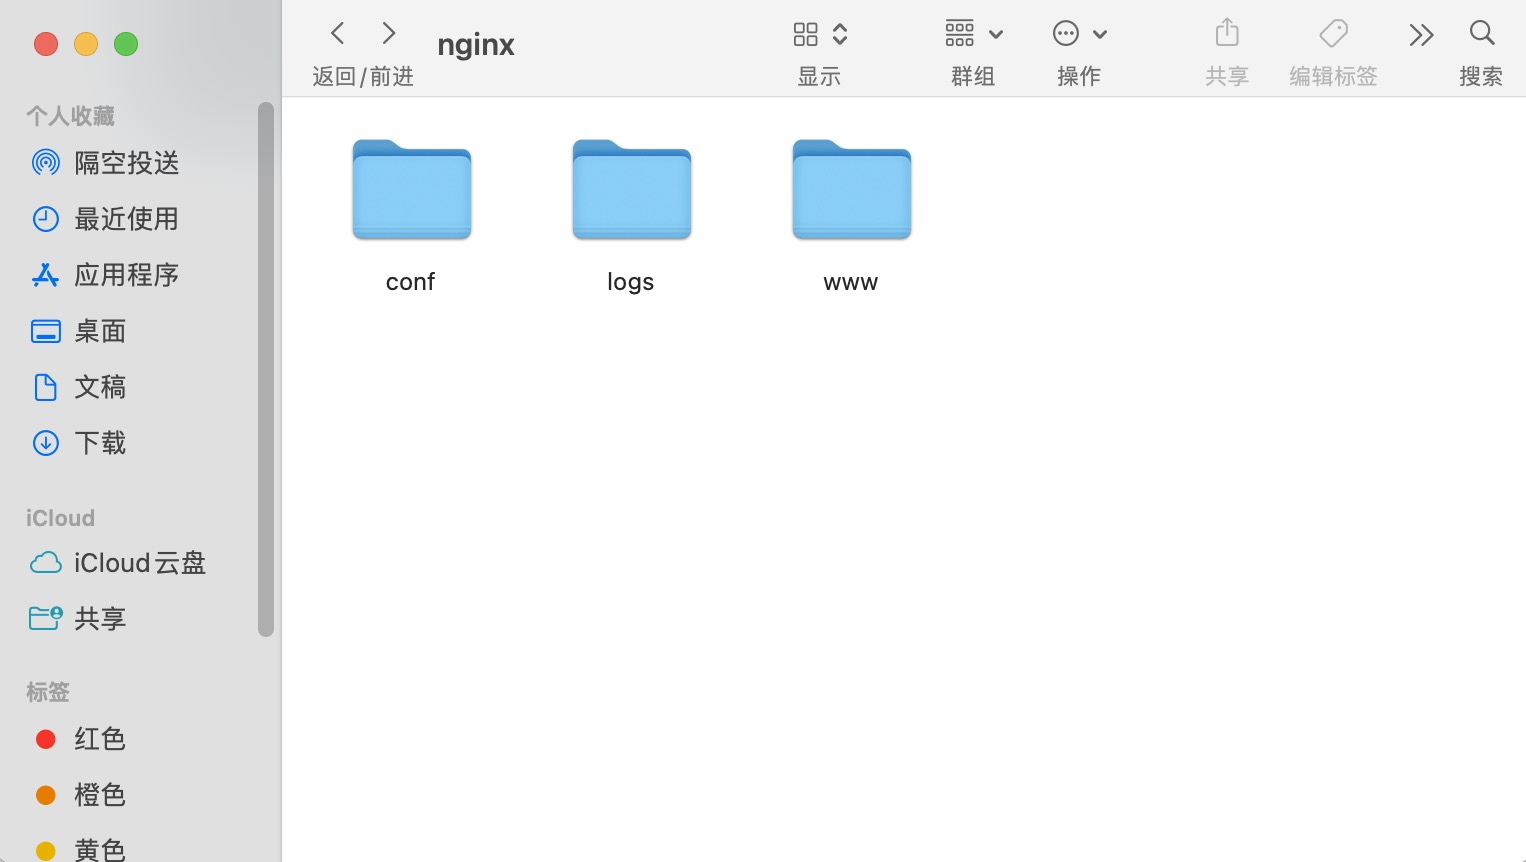The width and height of the screenshot is (1526, 862).
Task: Click the 个人收藏 section header
Action: tap(70, 116)
